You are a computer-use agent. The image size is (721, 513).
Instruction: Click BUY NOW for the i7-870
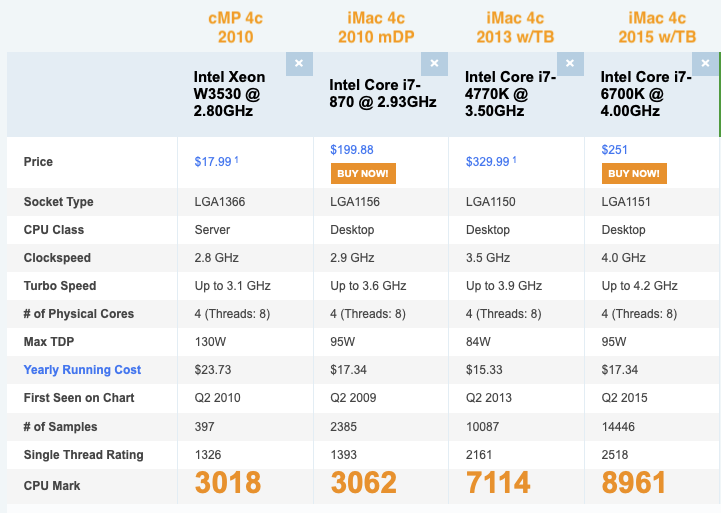coord(363,173)
